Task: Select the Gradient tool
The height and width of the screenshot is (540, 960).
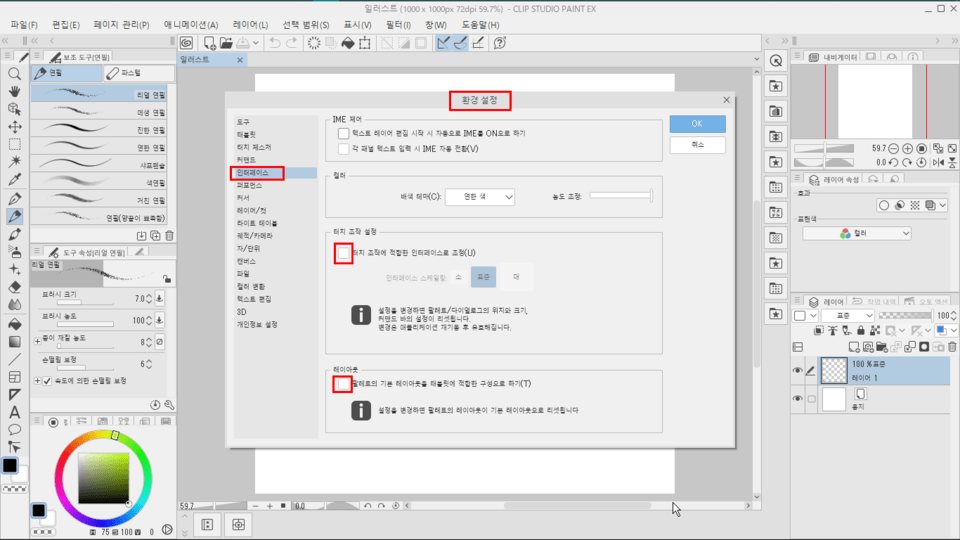Action: 15,342
